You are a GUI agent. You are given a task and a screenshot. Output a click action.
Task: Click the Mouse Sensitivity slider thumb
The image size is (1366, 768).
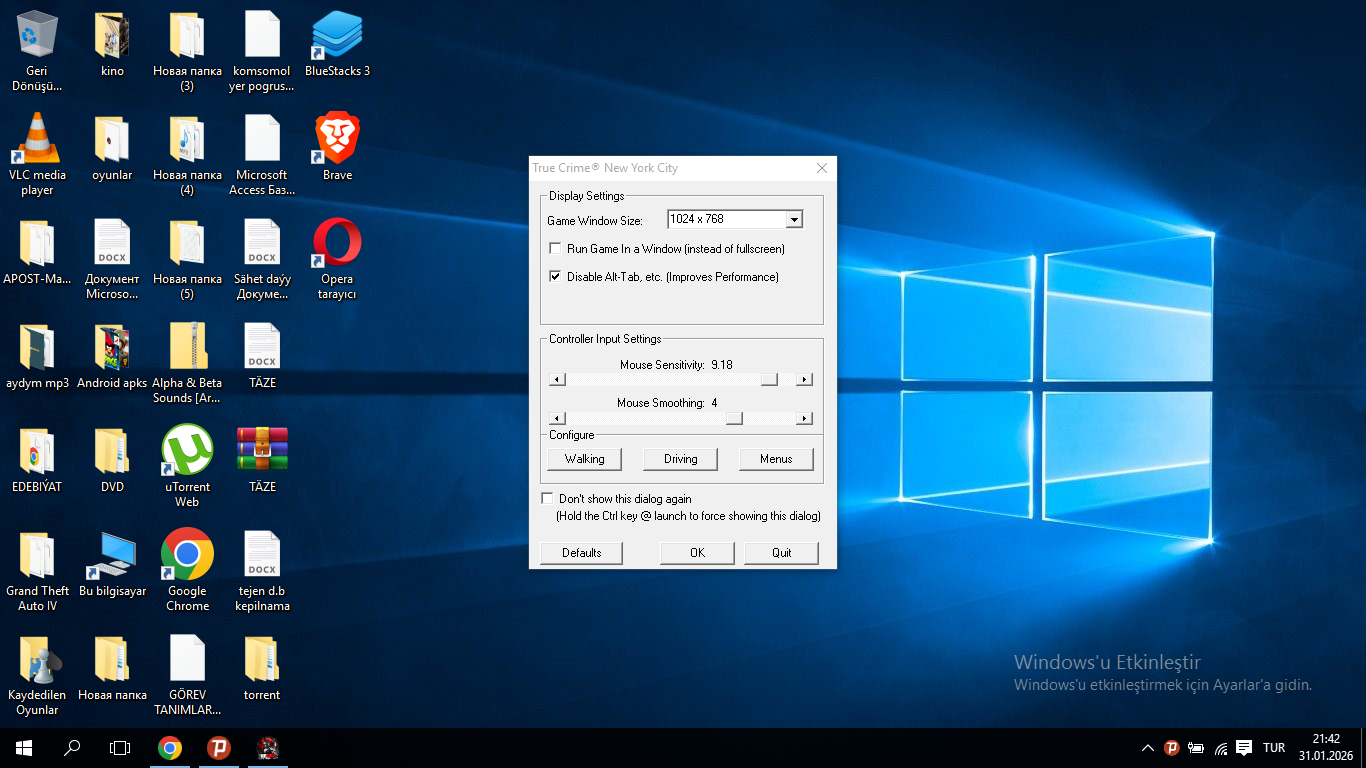click(769, 380)
